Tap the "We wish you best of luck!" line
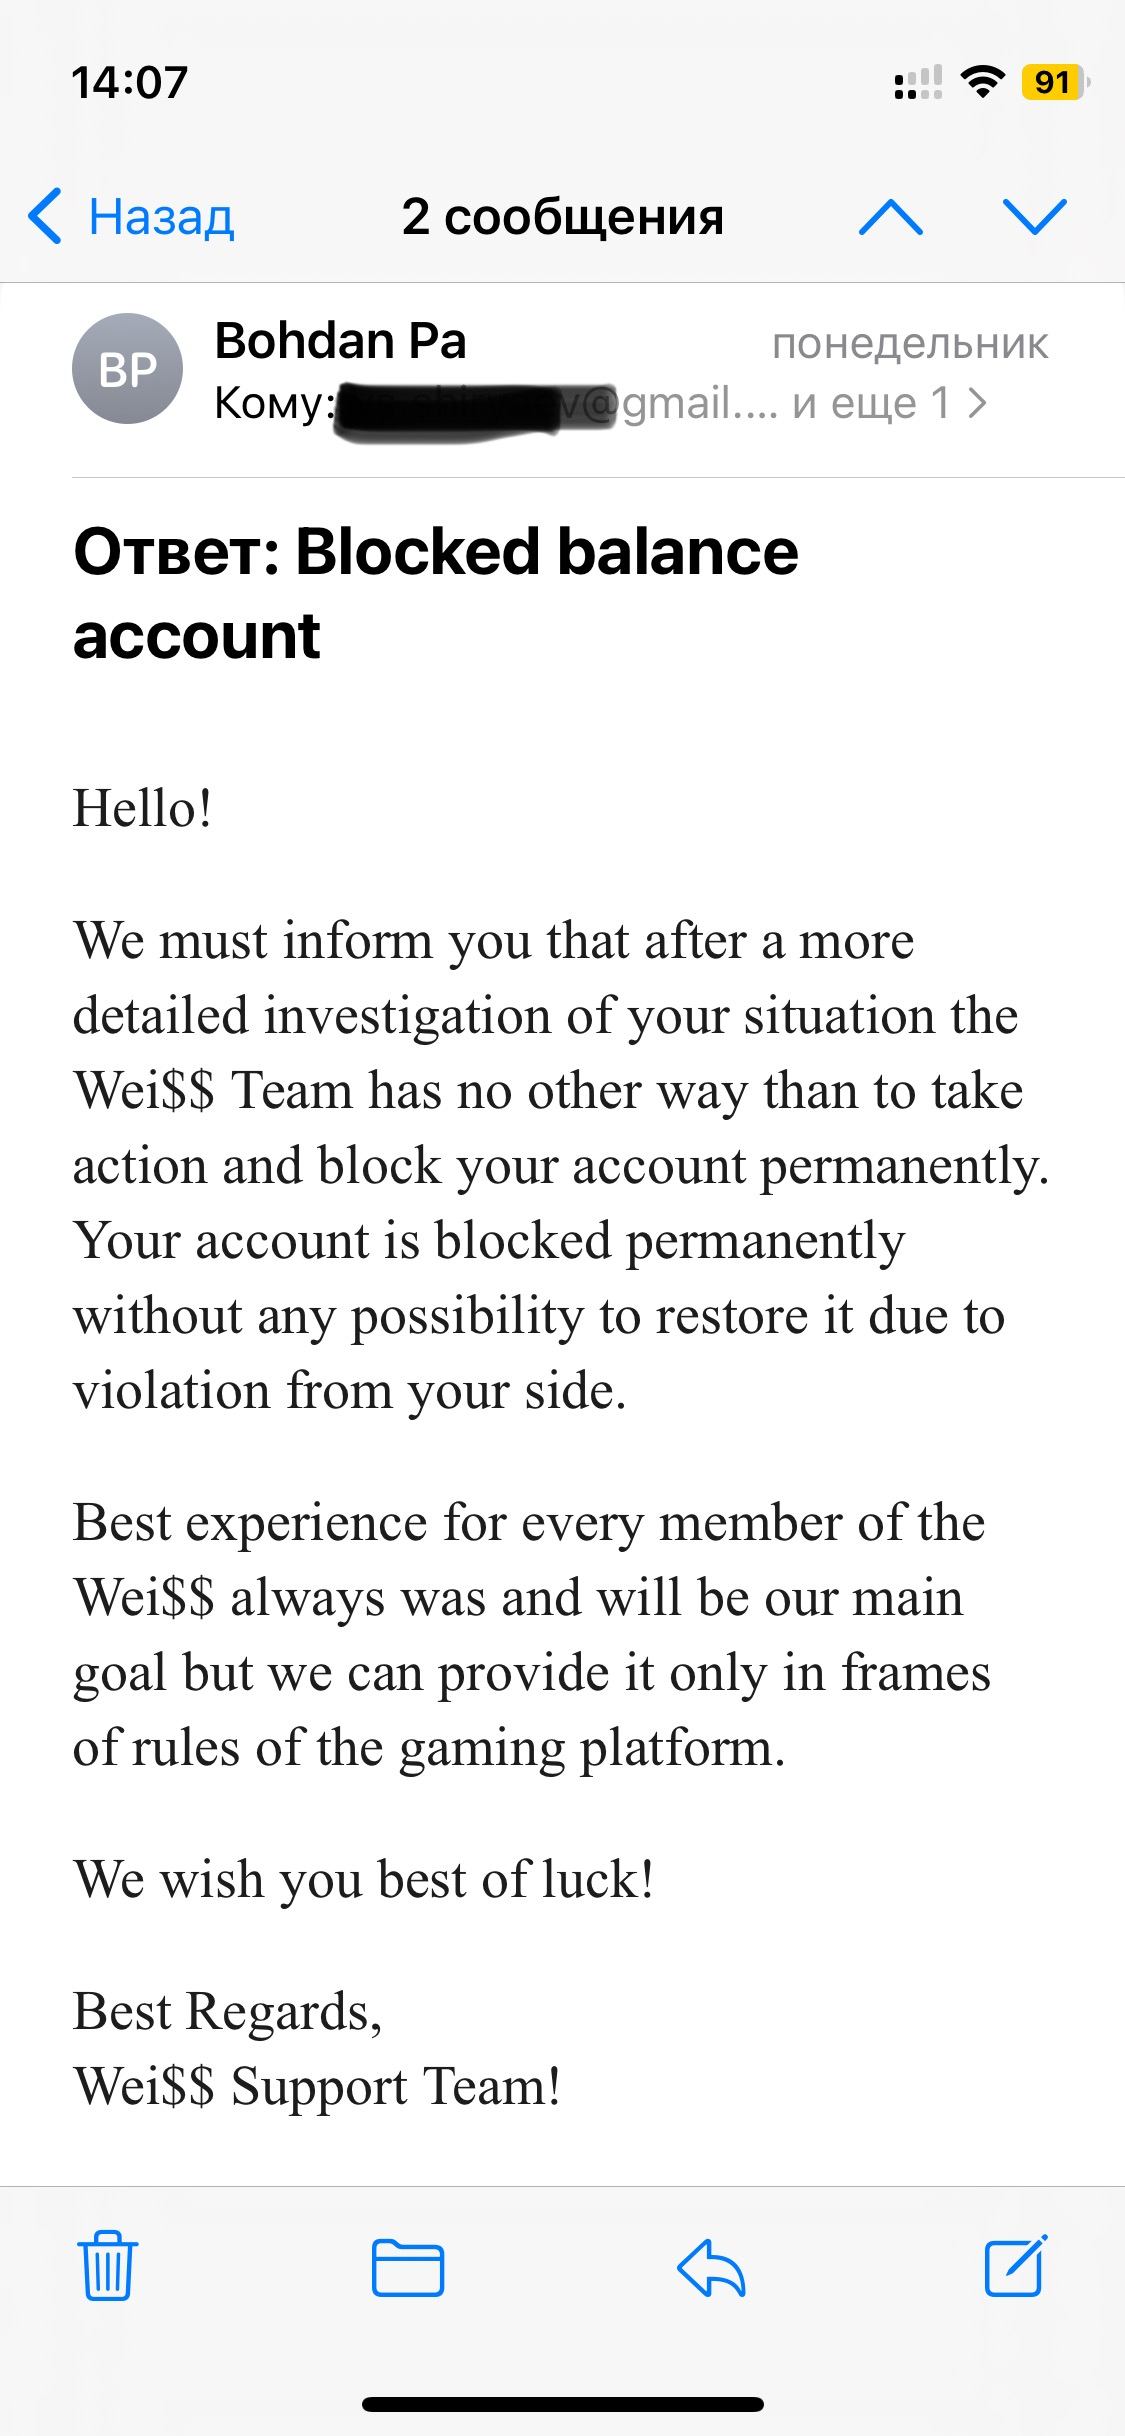The image size is (1125, 2436). click(364, 1879)
